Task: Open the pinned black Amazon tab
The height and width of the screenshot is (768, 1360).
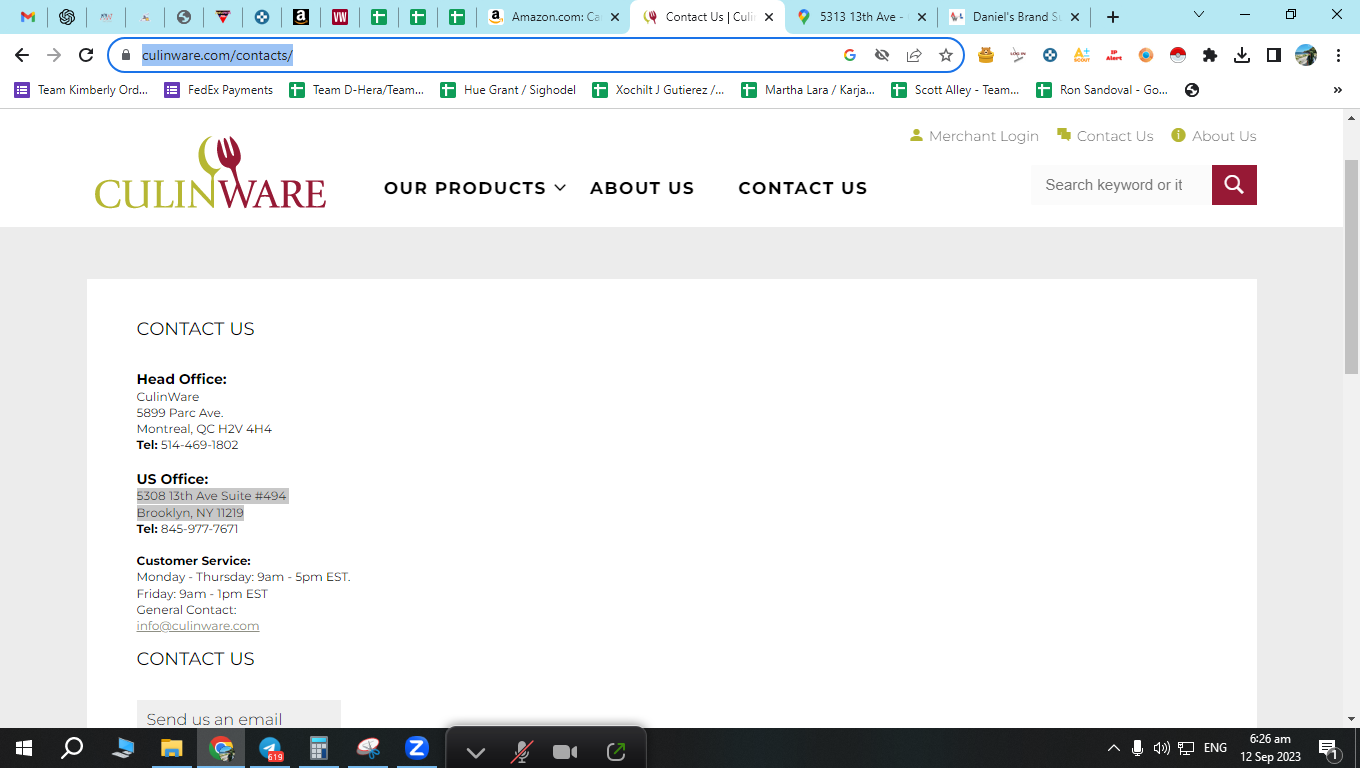Action: point(300,17)
